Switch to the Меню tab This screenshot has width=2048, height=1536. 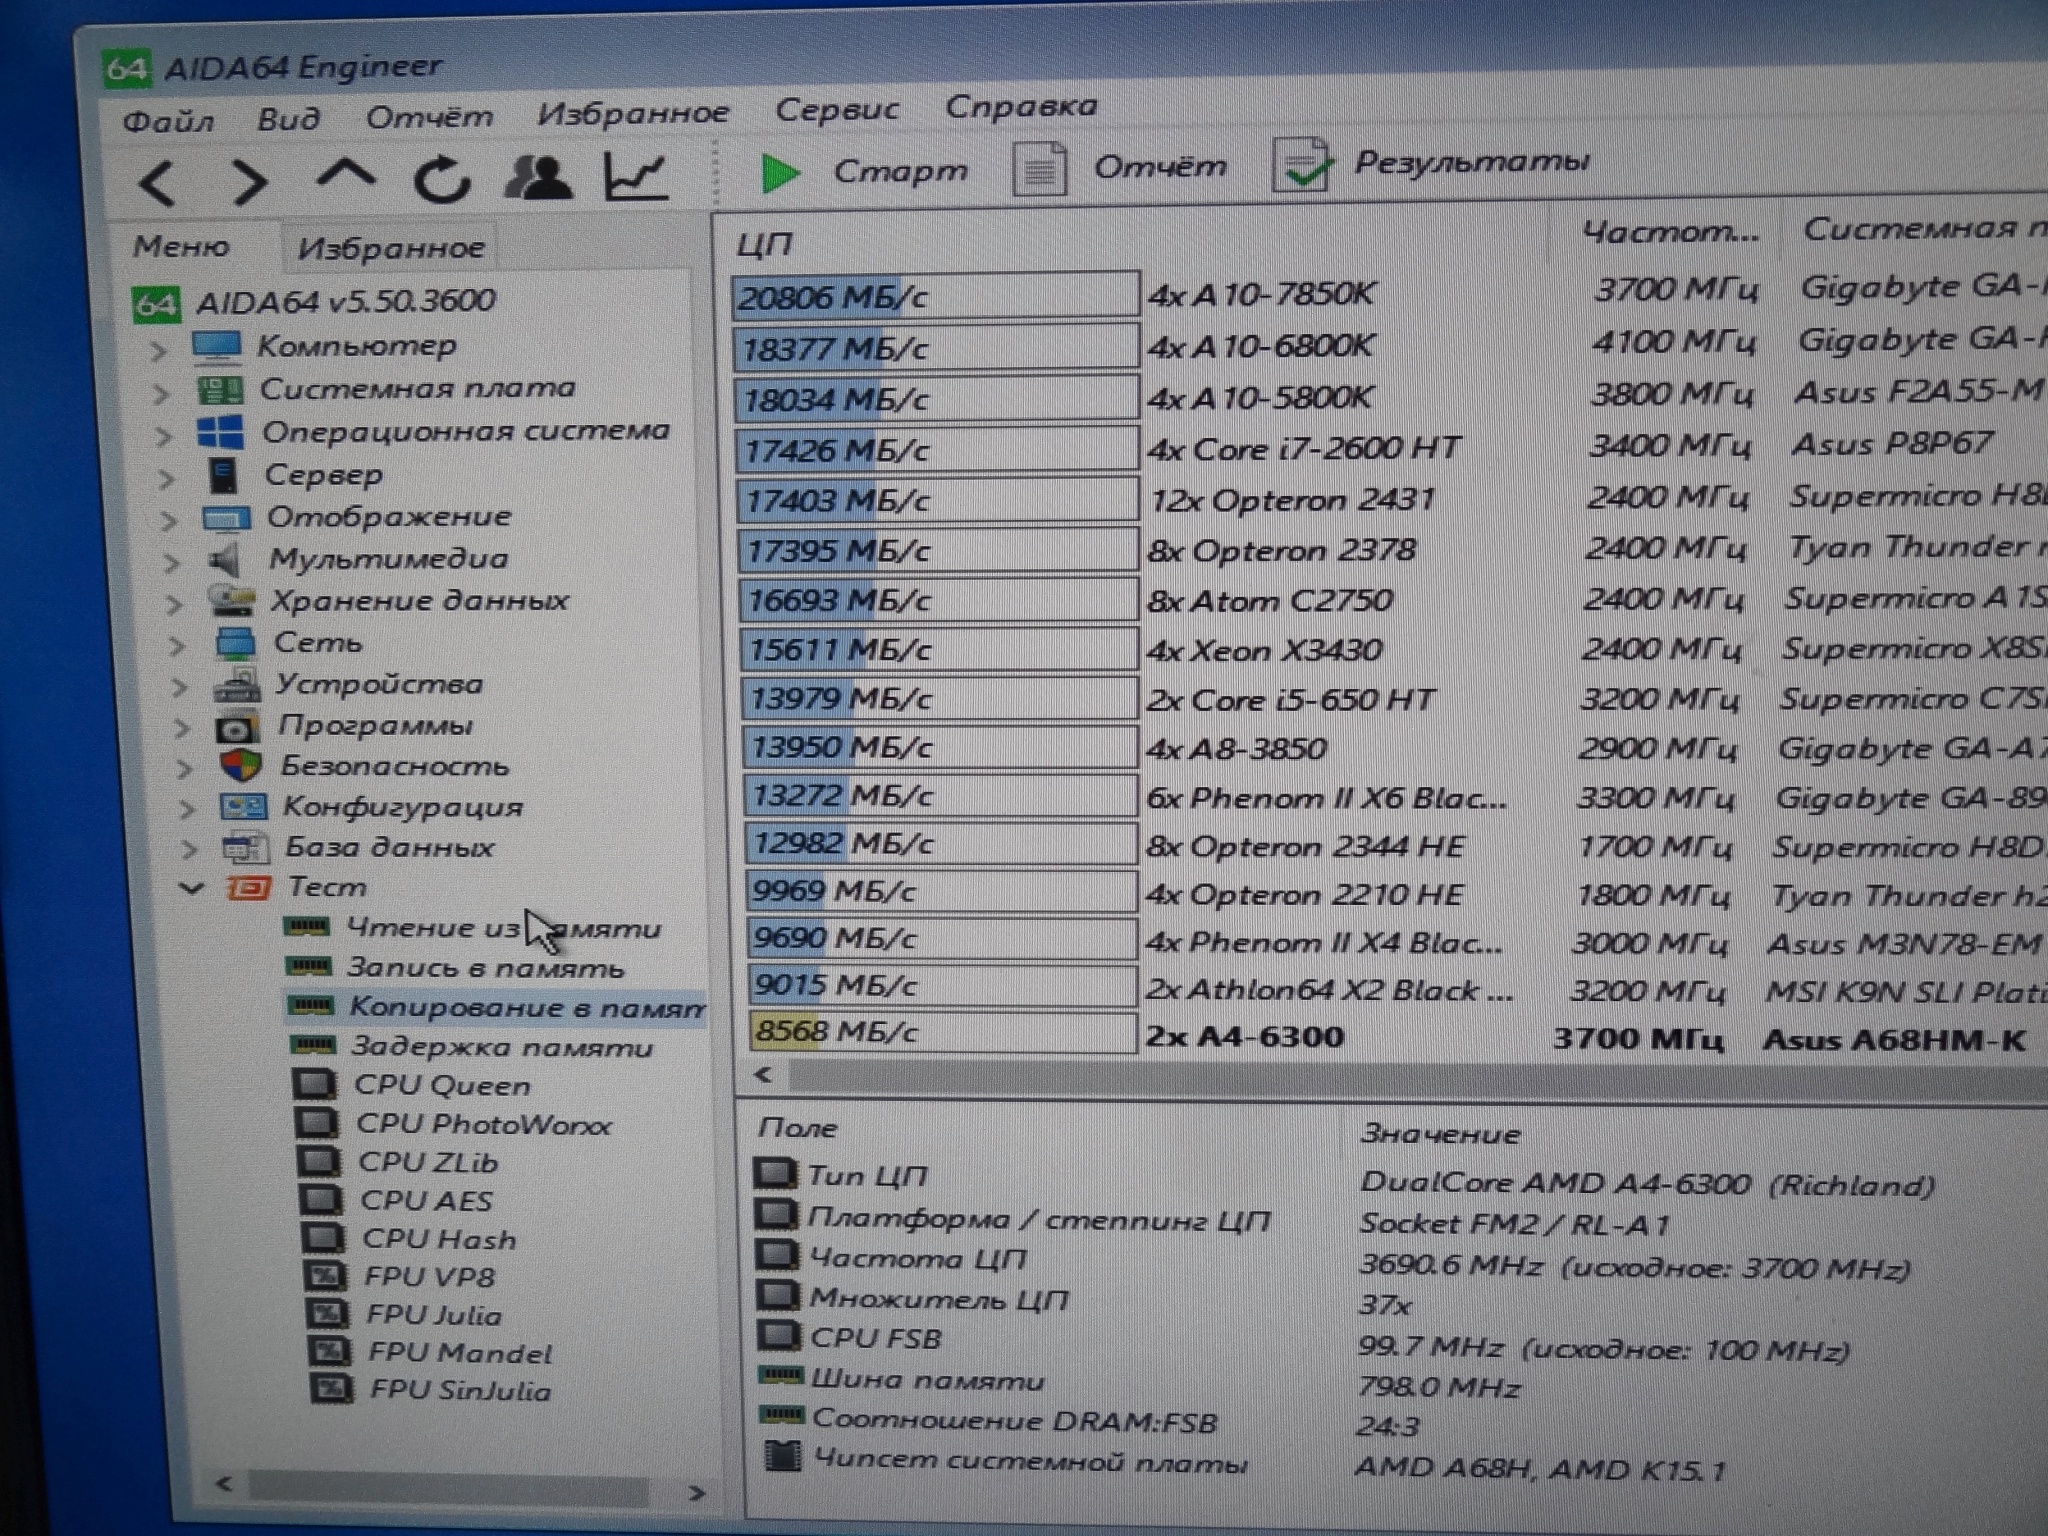(x=181, y=246)
